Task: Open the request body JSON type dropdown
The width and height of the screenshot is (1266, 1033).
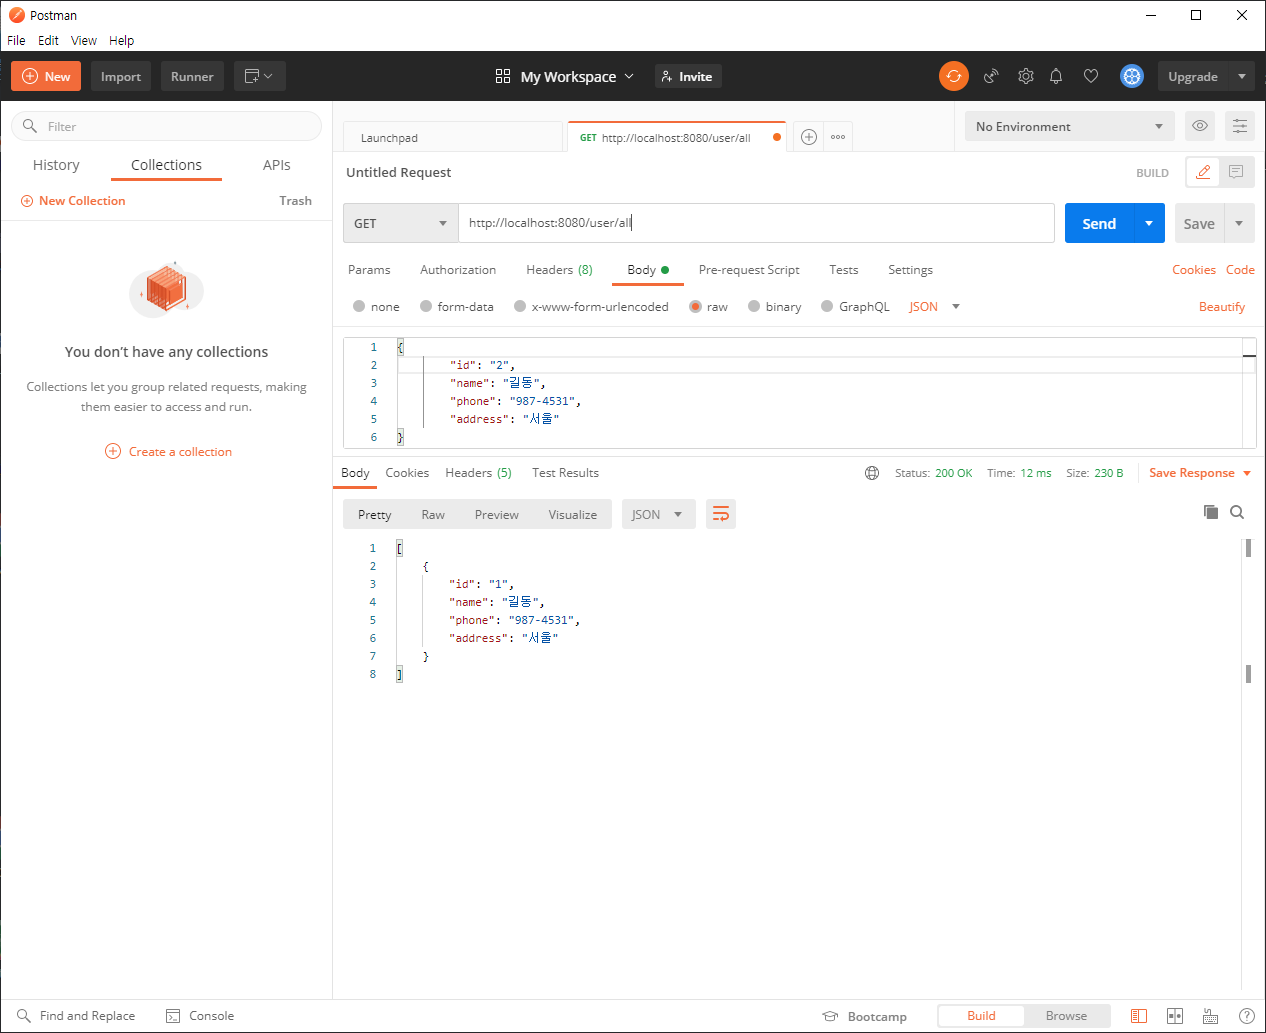Action: point(934,307)
